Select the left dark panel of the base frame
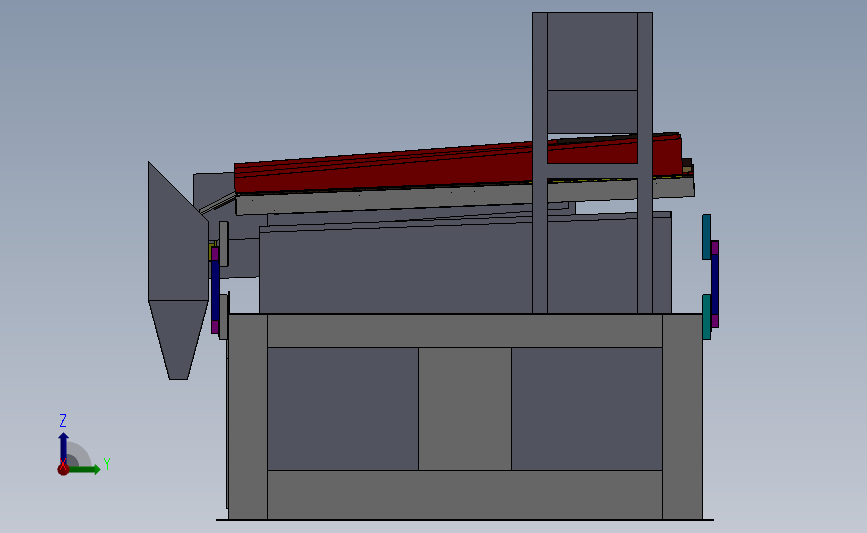The height and width of the screenshot is (533, 867). click(x=343, y=409)
